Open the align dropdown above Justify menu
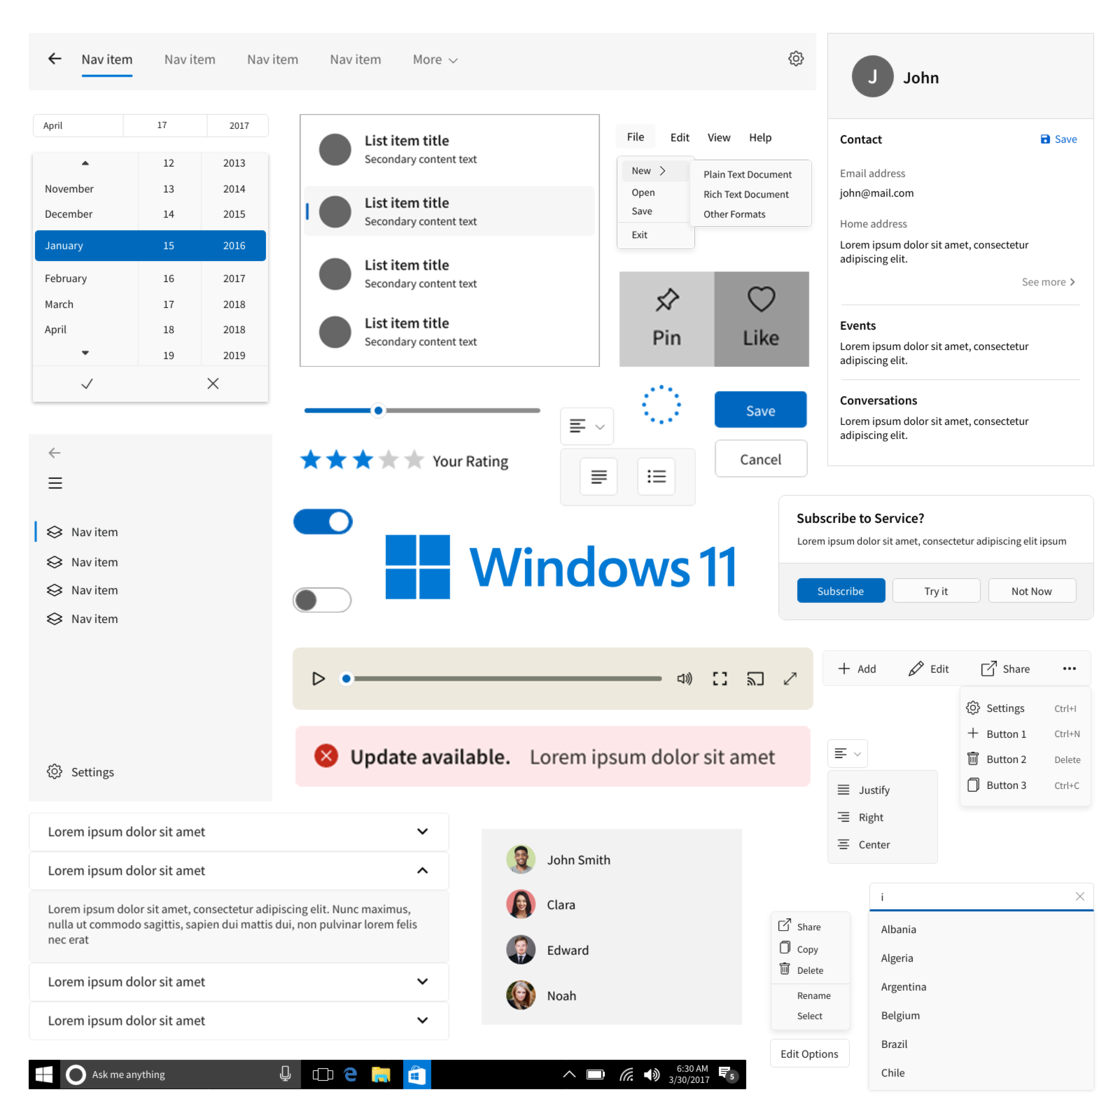The image size is (1120, 1120). 848,754
